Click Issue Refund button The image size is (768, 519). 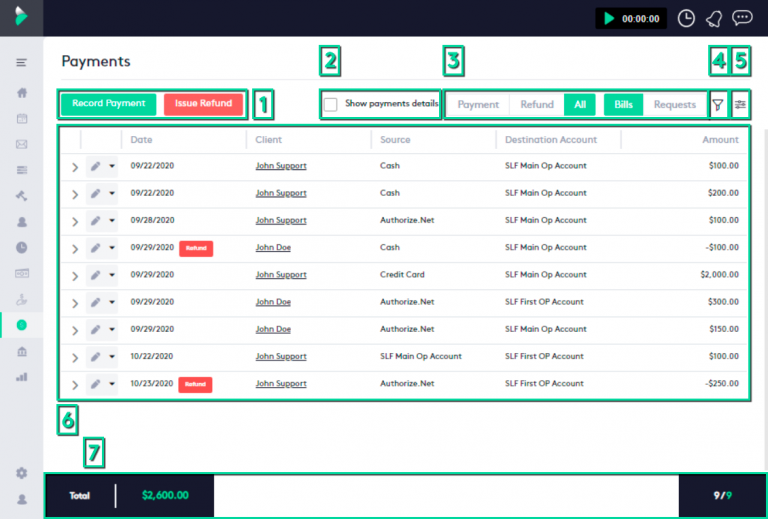pyautogui.click(x=203, y=104)
